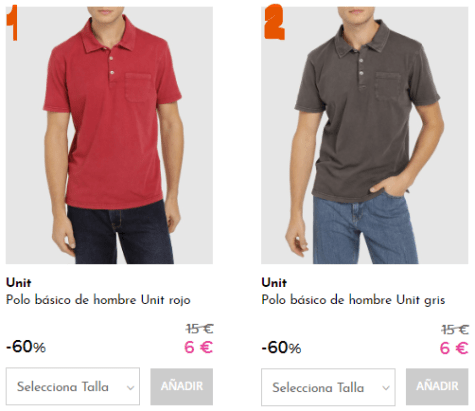Click AÑADIR button for the red polo

(x=182, y=387)
